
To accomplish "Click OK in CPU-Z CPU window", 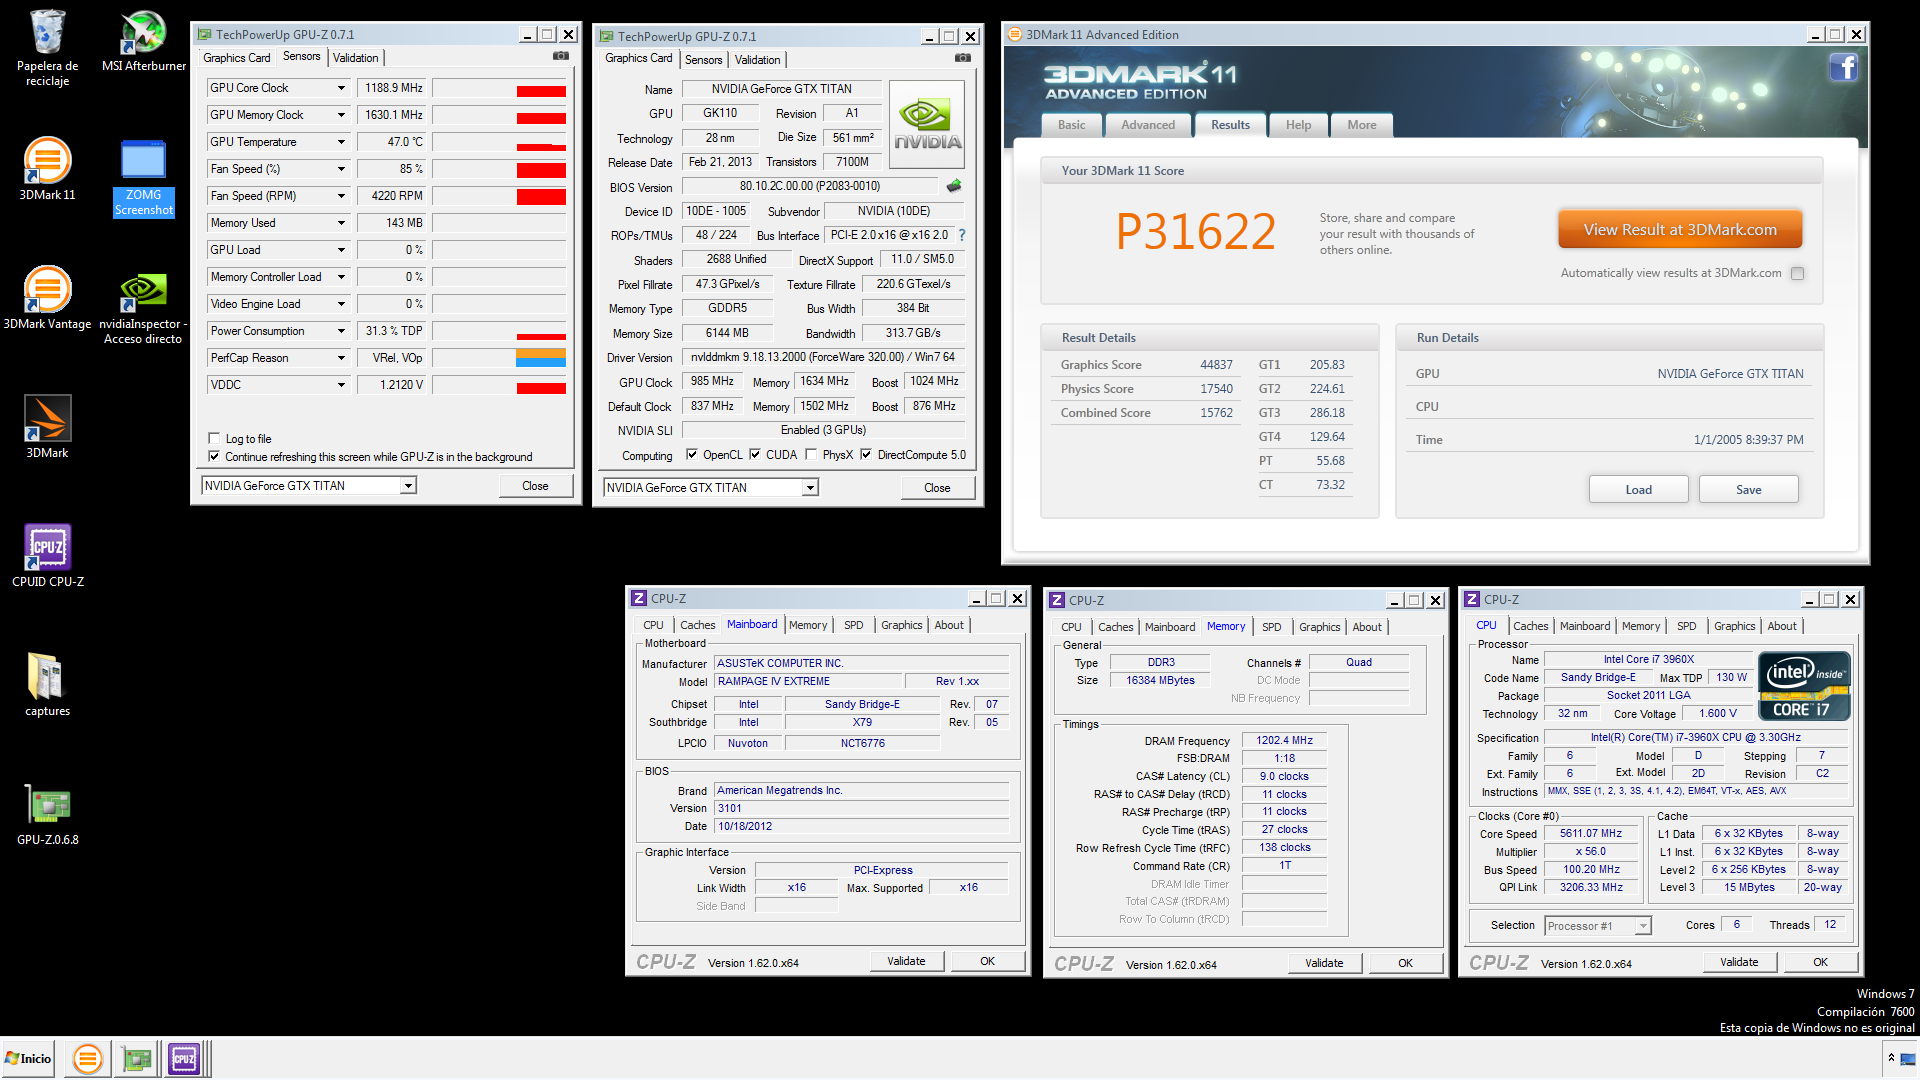I will pos(1820,962).
